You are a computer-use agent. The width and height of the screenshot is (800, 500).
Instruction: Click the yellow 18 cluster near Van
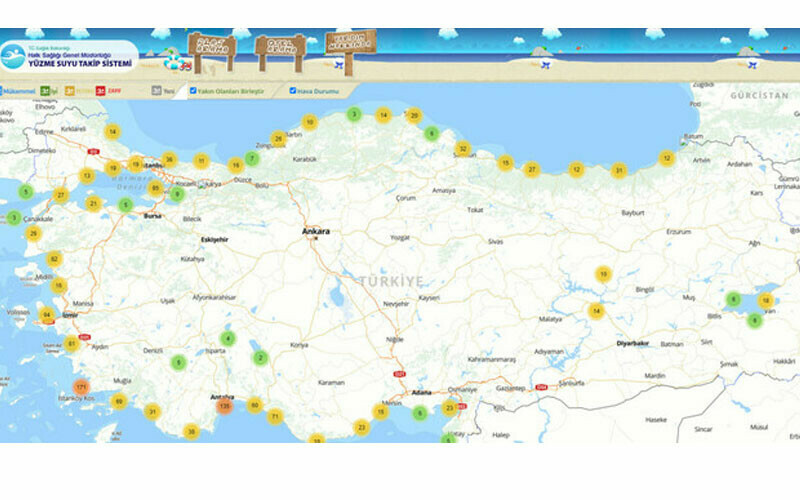[x=766, y=301]
